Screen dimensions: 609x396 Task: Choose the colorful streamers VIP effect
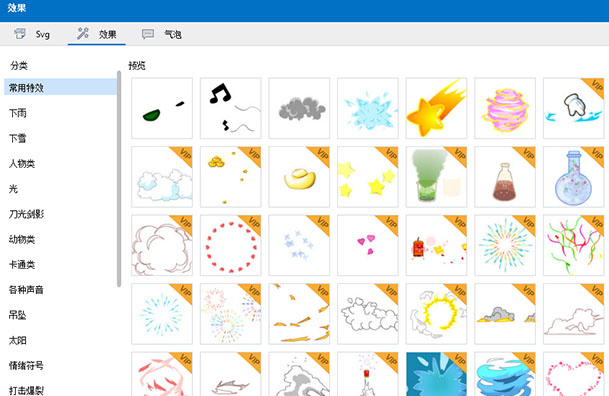tap(574, 245)
